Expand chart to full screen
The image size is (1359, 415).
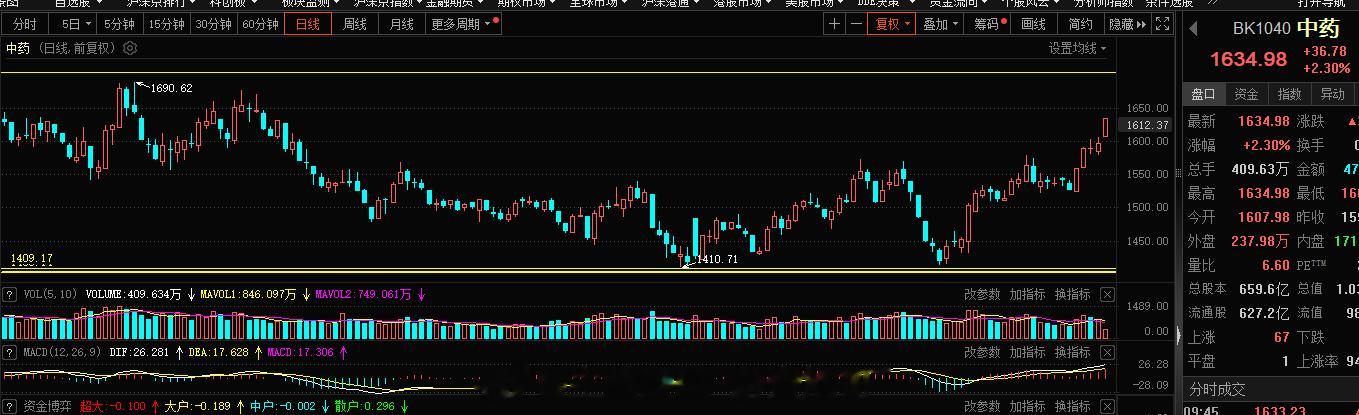1160,24
